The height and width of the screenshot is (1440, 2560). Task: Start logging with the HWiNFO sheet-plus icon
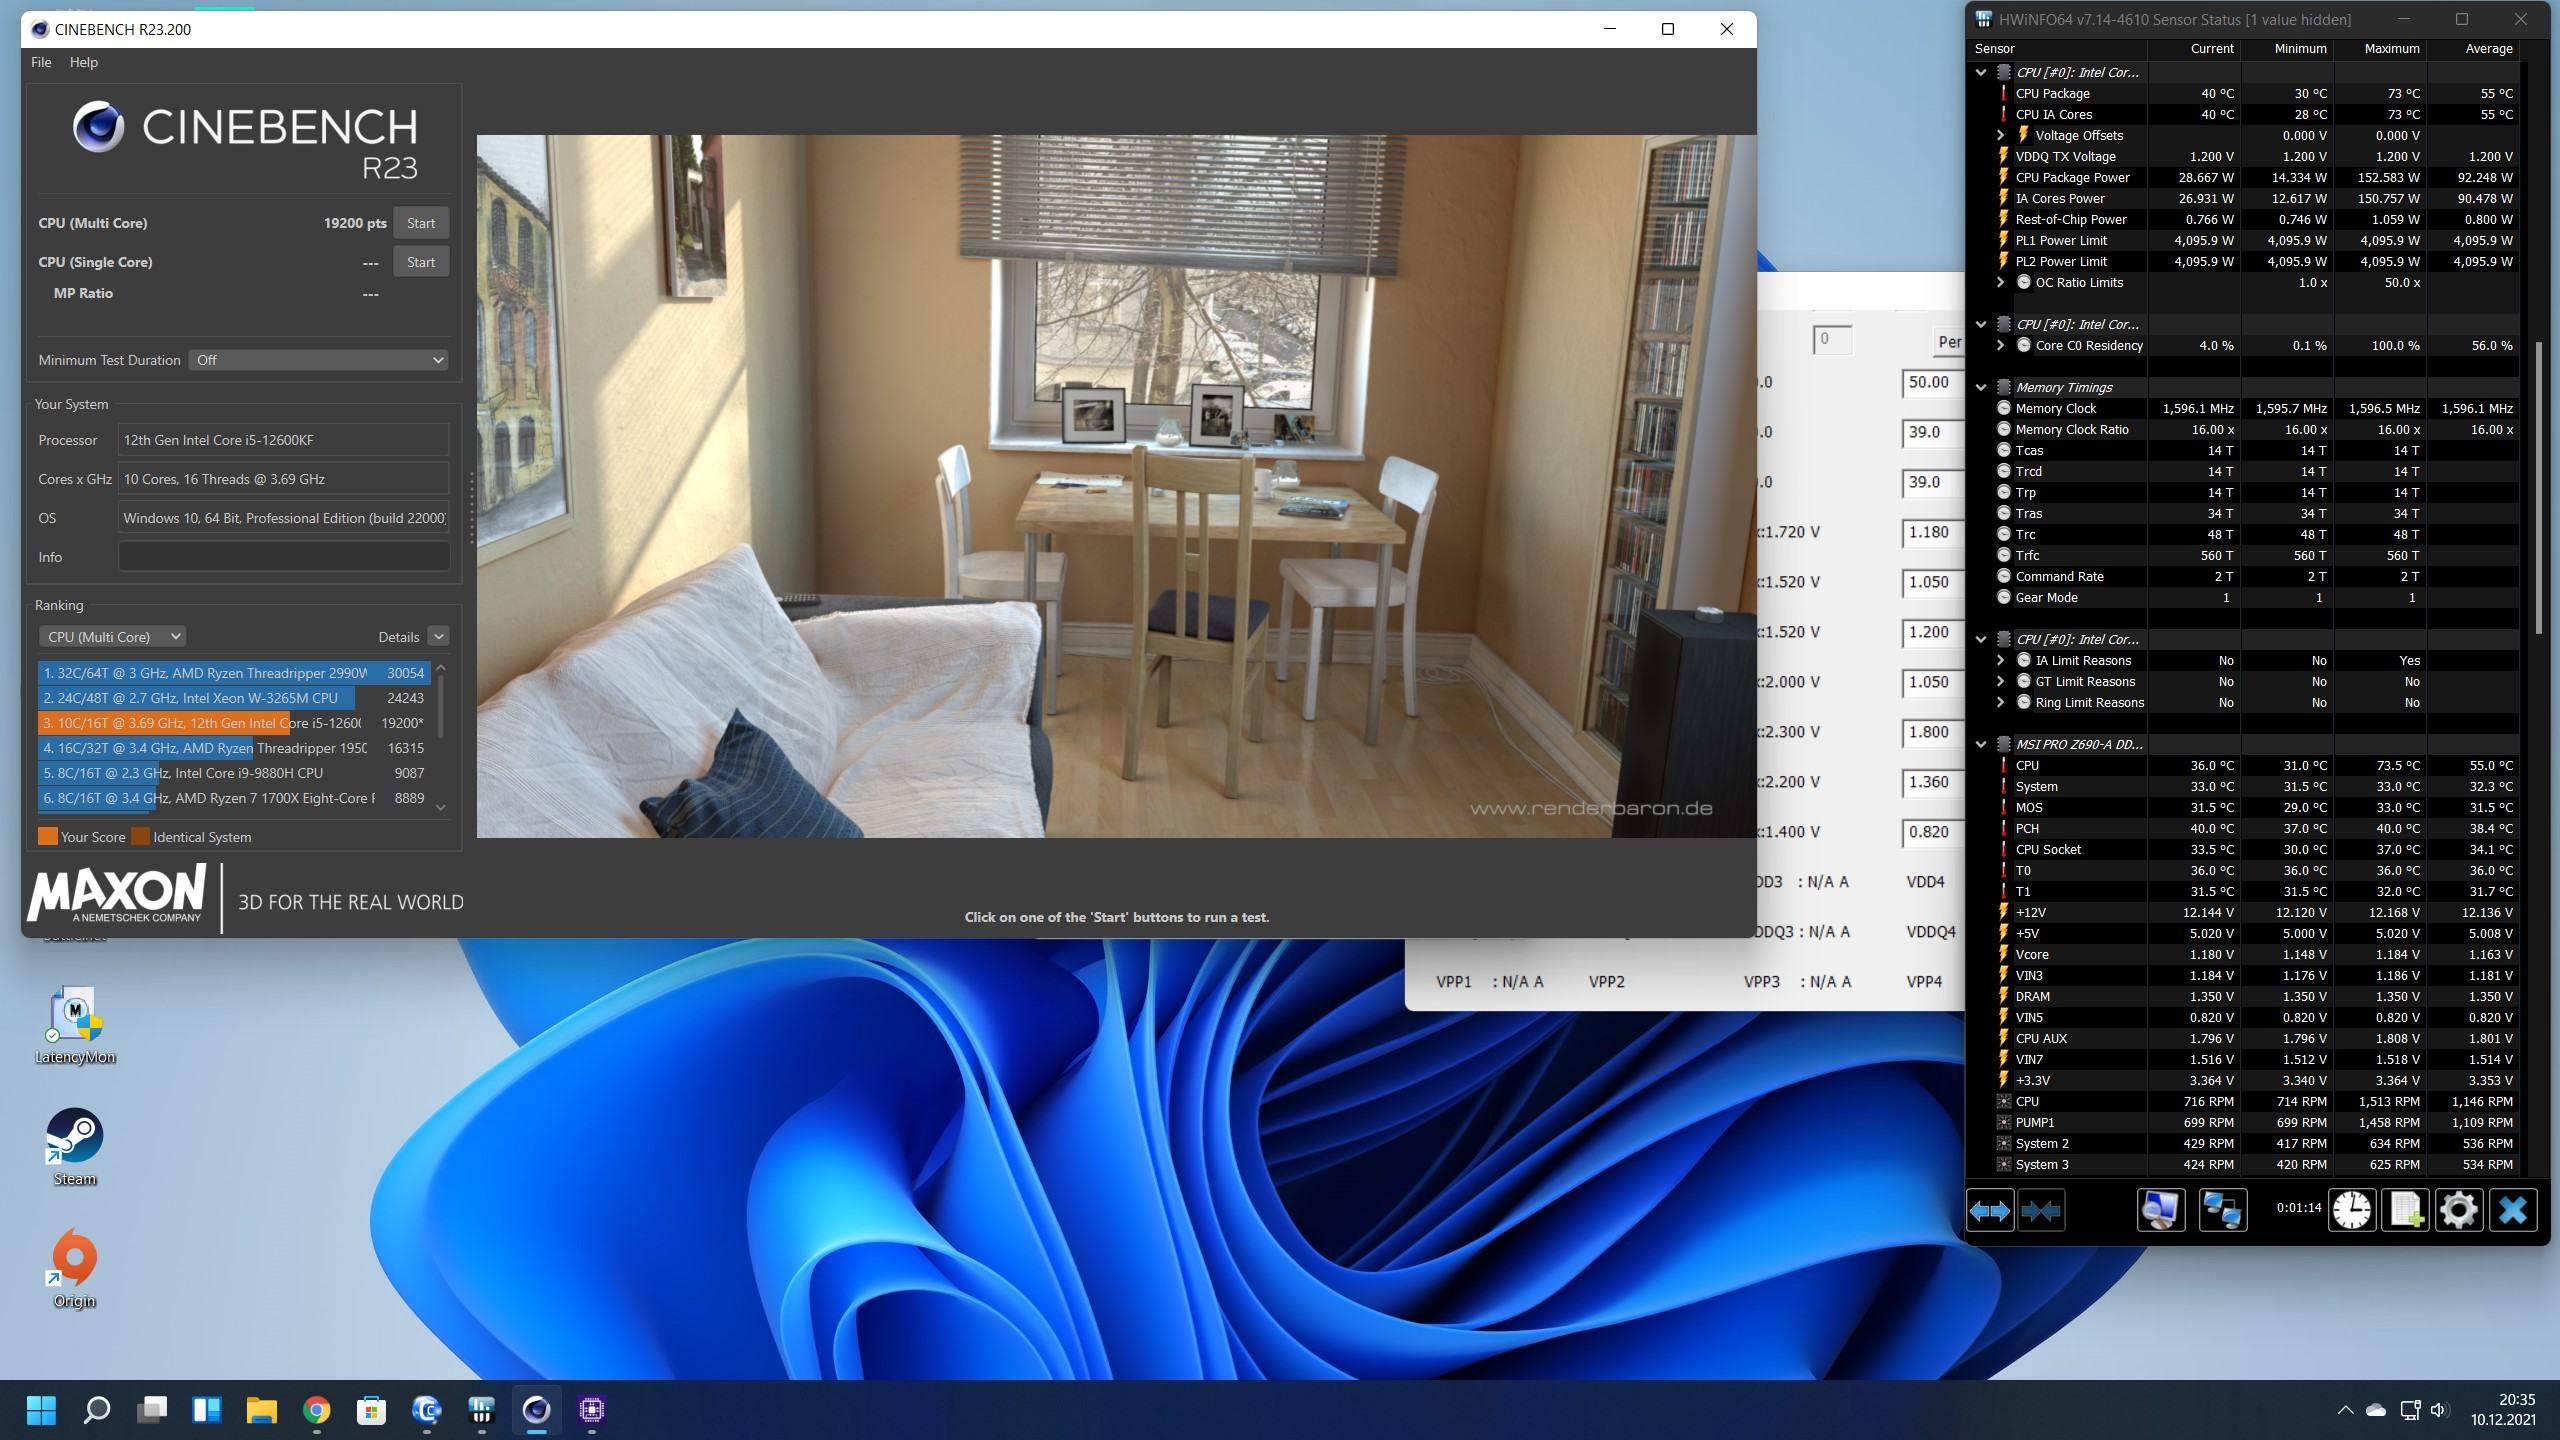(2405, 1211)
